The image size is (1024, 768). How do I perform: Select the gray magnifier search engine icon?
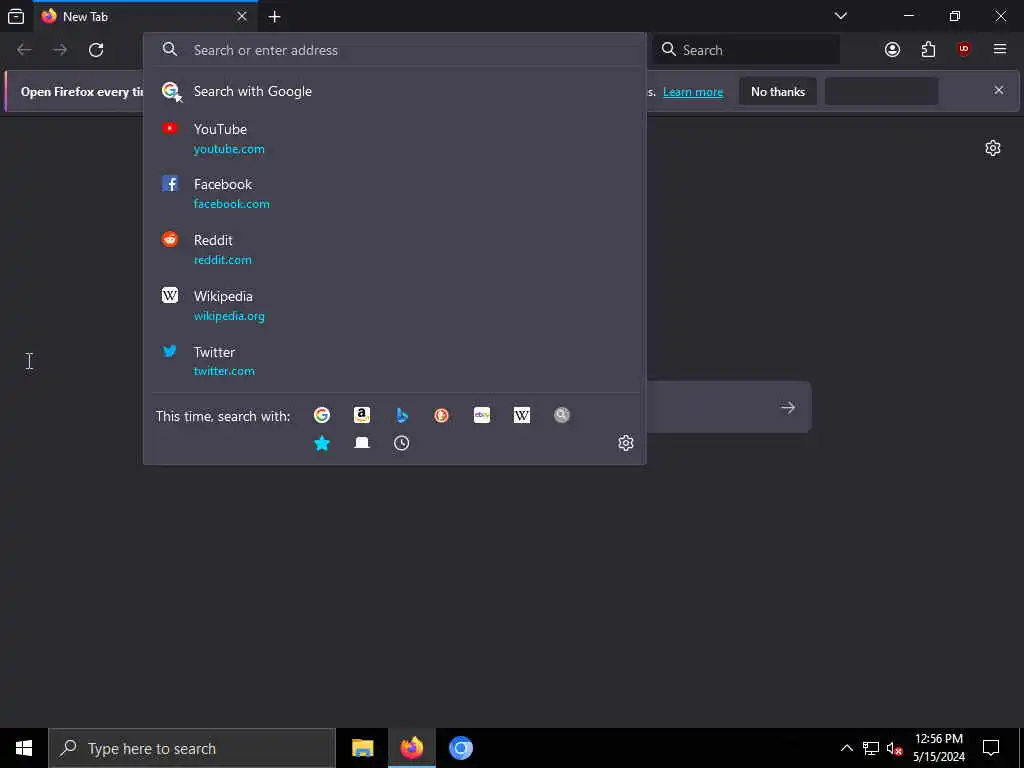click(x=562, y=415)
